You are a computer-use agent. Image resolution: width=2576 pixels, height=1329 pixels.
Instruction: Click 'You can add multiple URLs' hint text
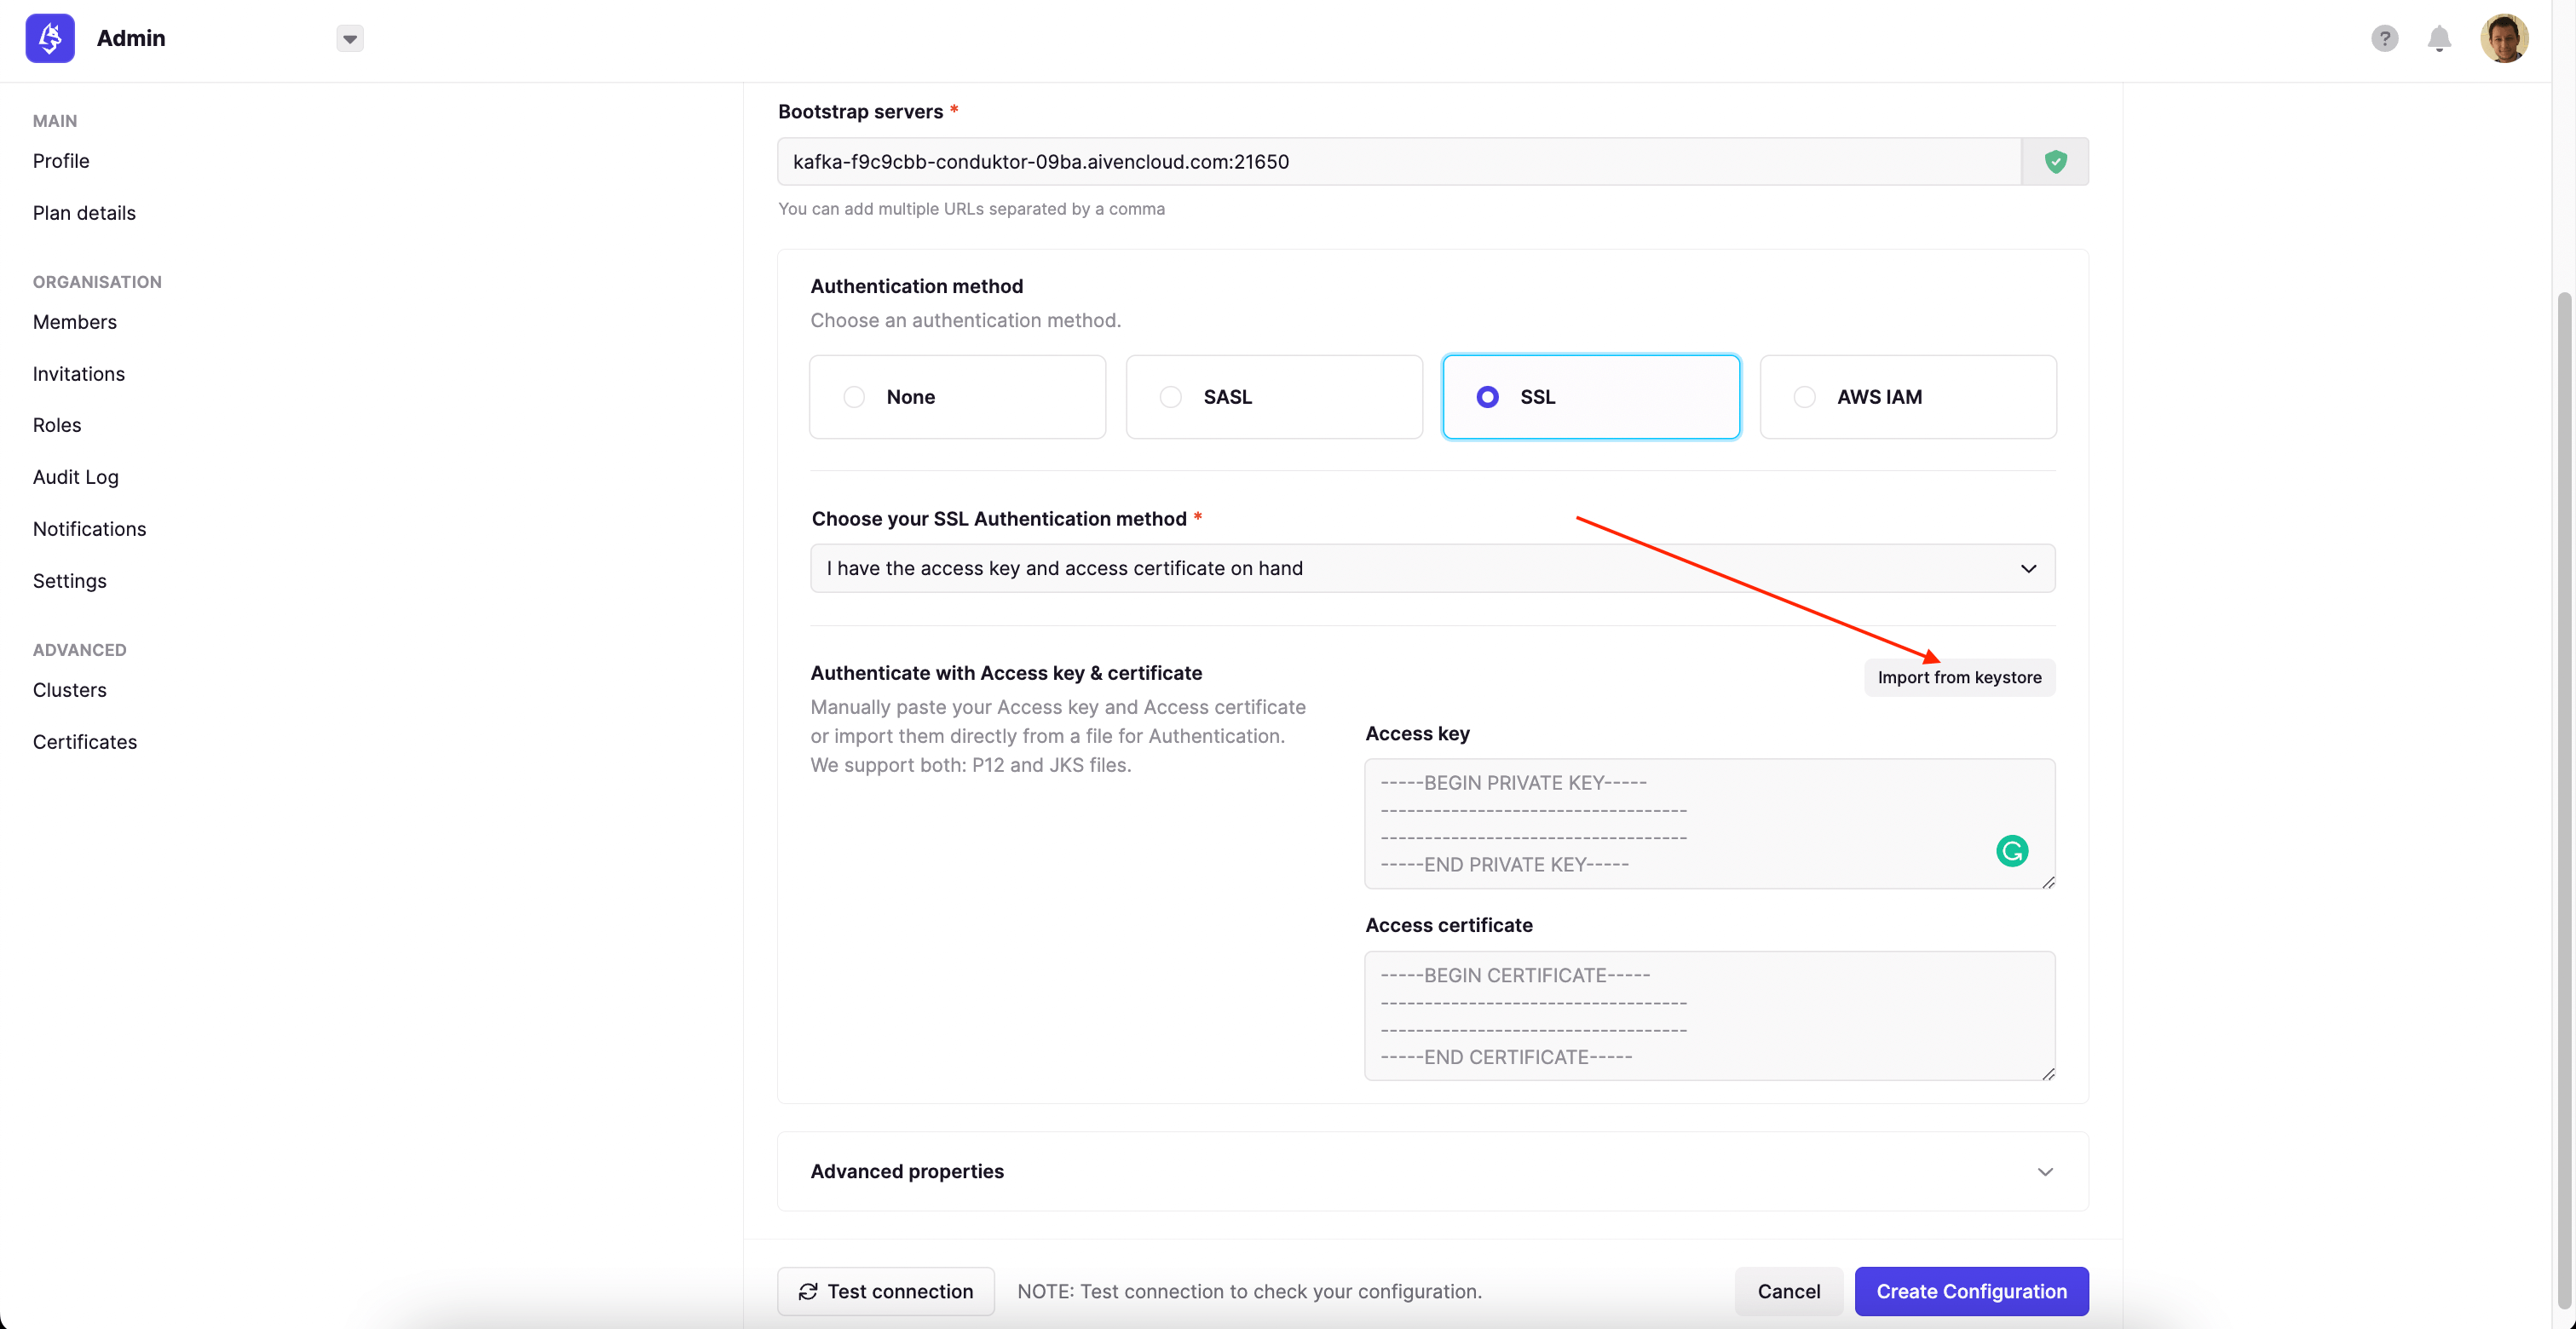tap(972, 209)
